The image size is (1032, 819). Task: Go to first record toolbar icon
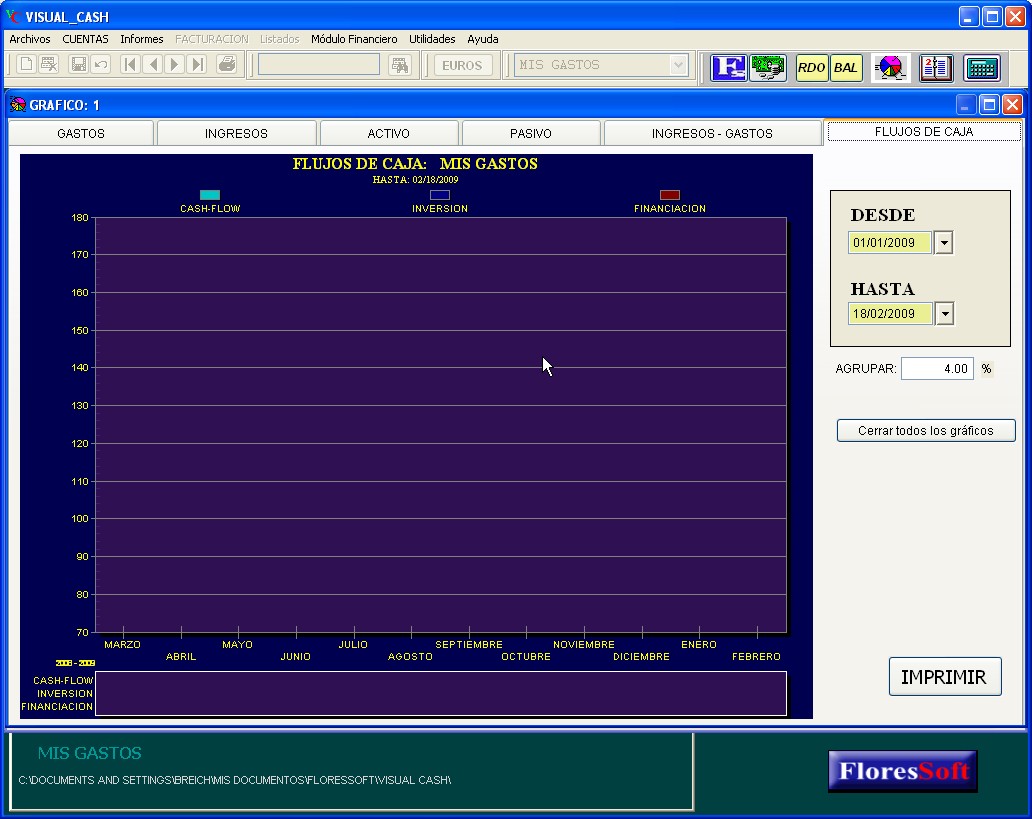pyautogui.click(x=130, y=65)
